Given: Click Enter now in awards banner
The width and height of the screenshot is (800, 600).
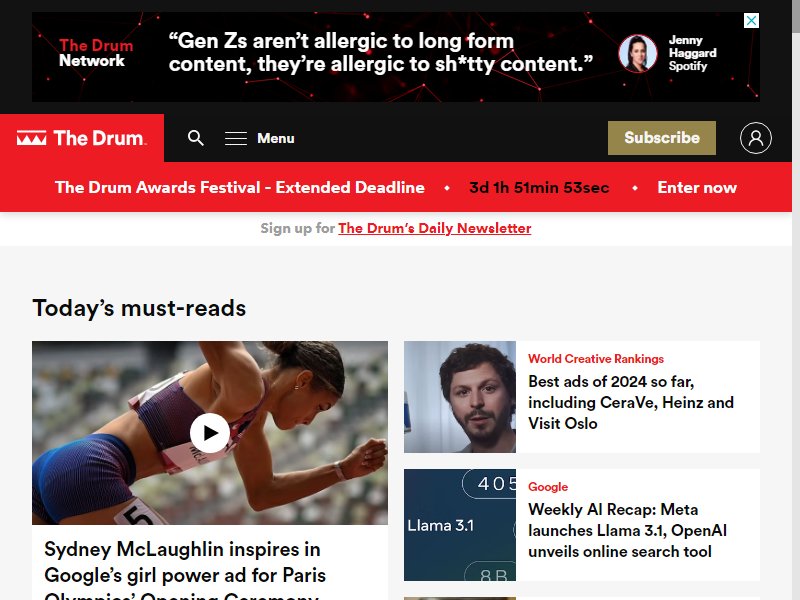Looking at the screenshot, I should coord(697,187).
